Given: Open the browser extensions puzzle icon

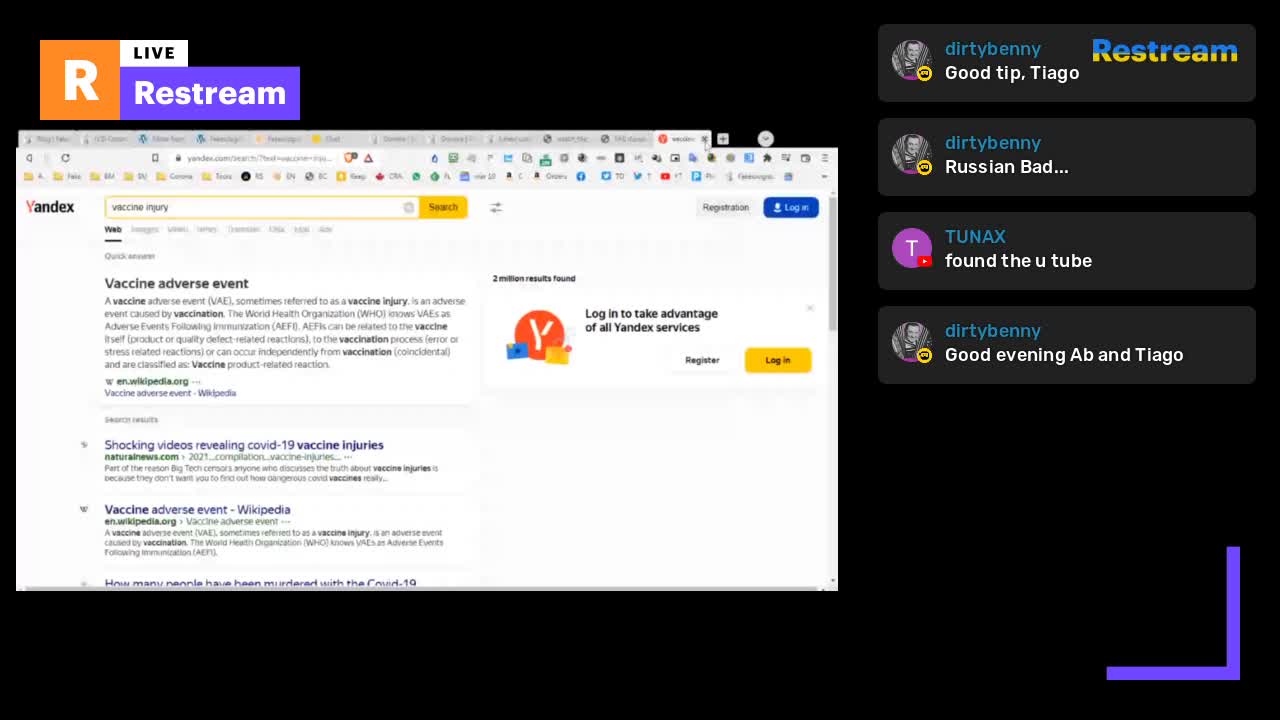Looking at the screenshot, I should point(767,158).
